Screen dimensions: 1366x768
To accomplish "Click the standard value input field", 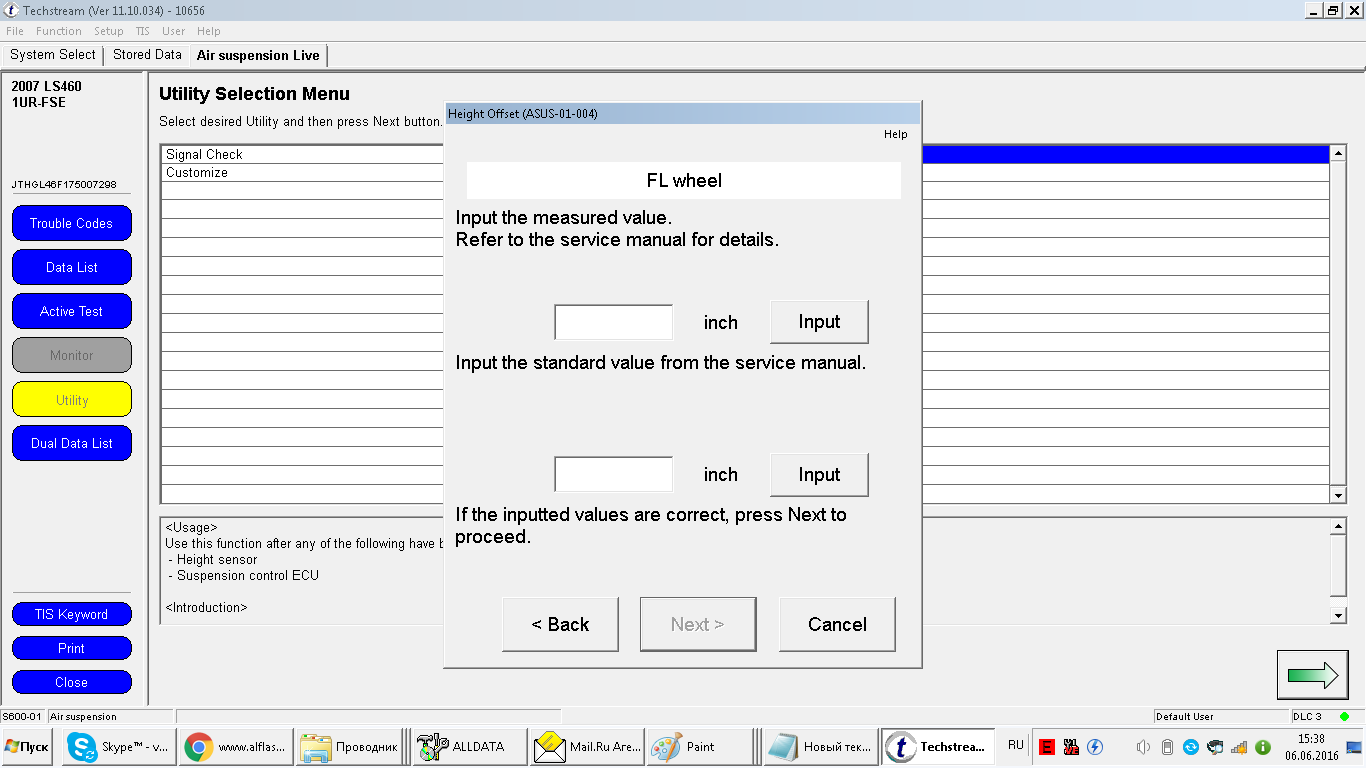I will (x=614, y=475).
